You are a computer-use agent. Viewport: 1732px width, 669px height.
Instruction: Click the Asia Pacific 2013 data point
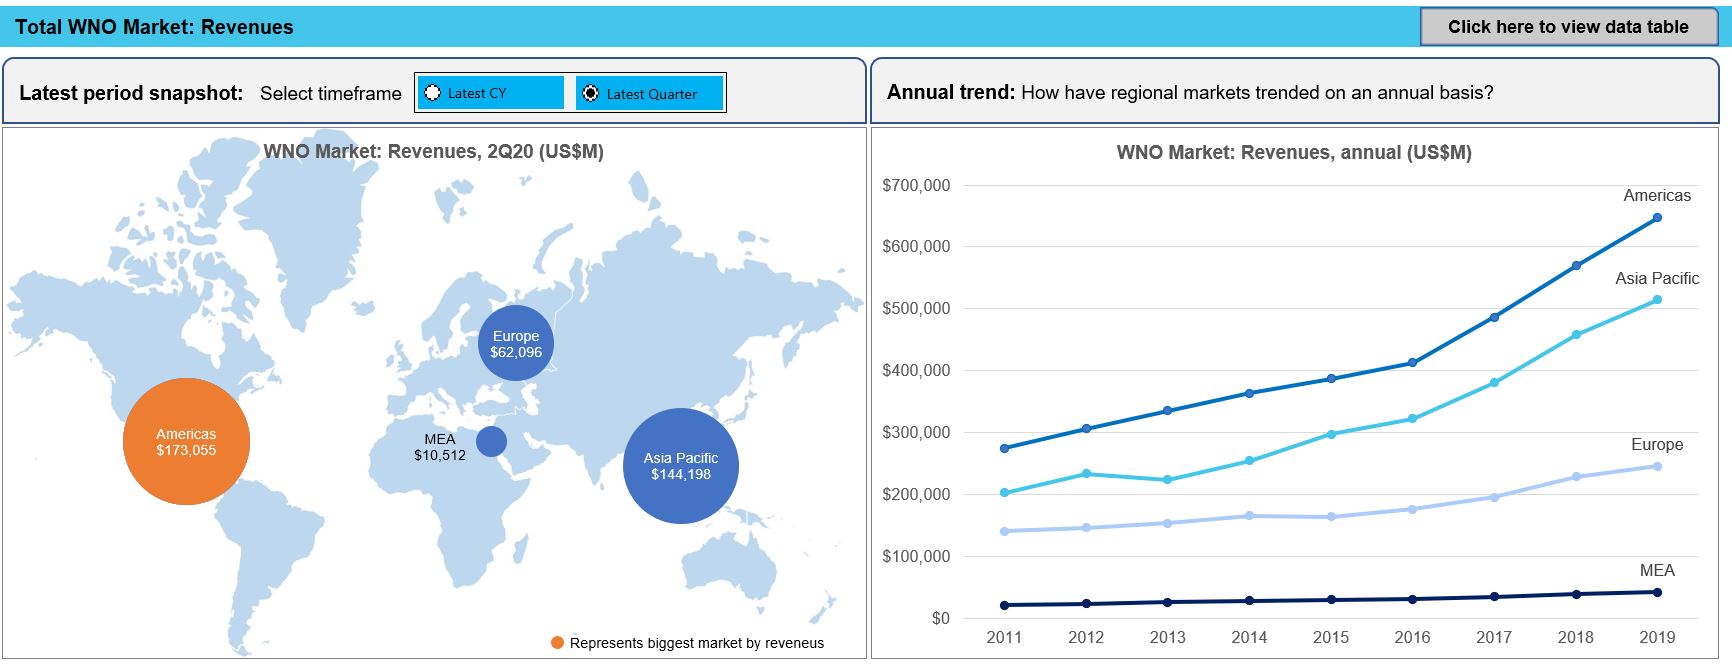pos(1167,480)
